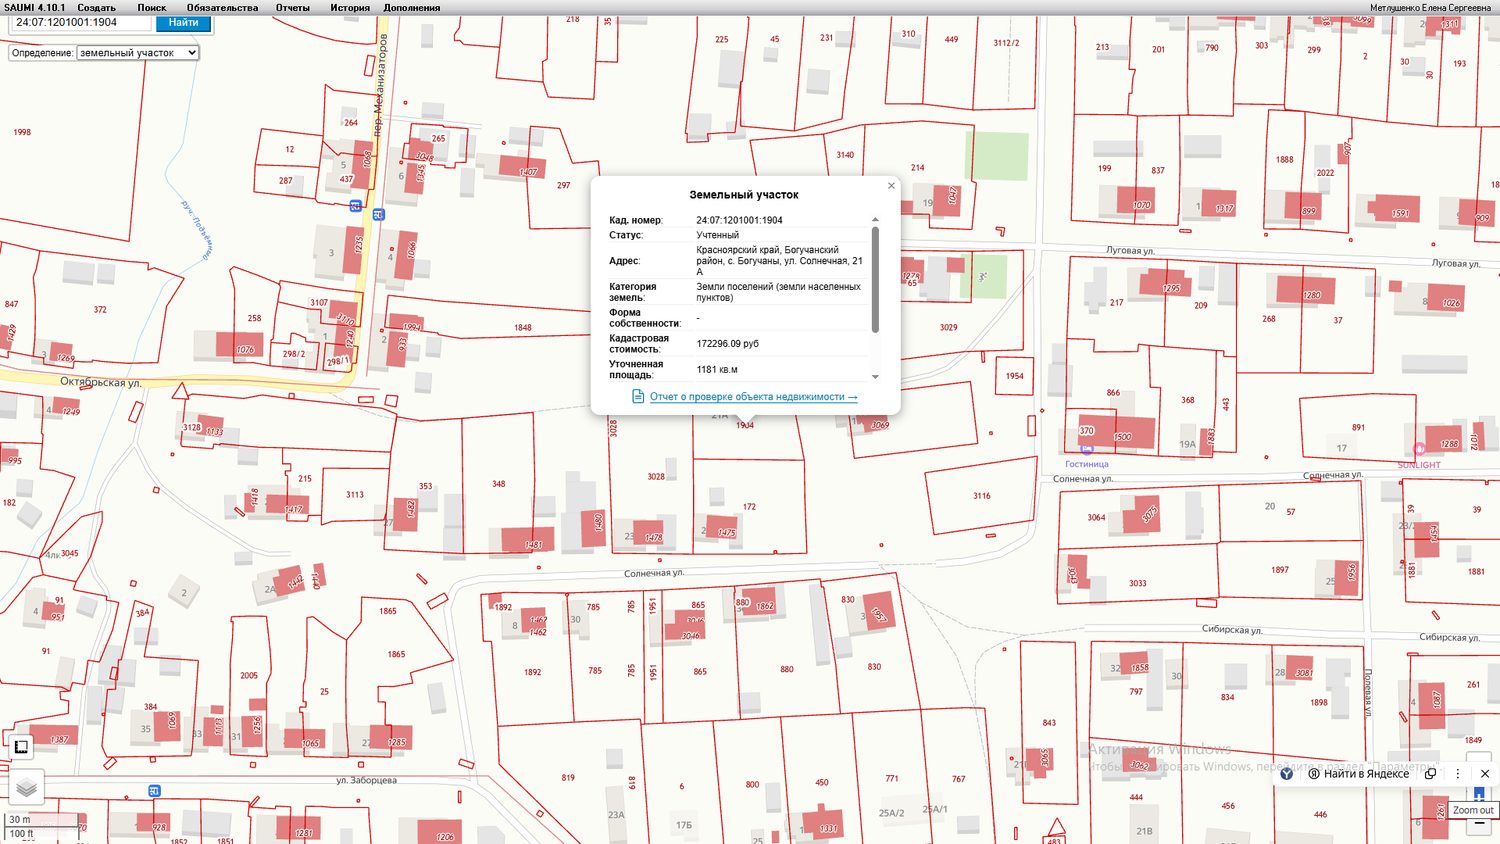Close the Yandex search bar
The width and height of the screenshot is (1500, 844).
tap(1485, 774)
